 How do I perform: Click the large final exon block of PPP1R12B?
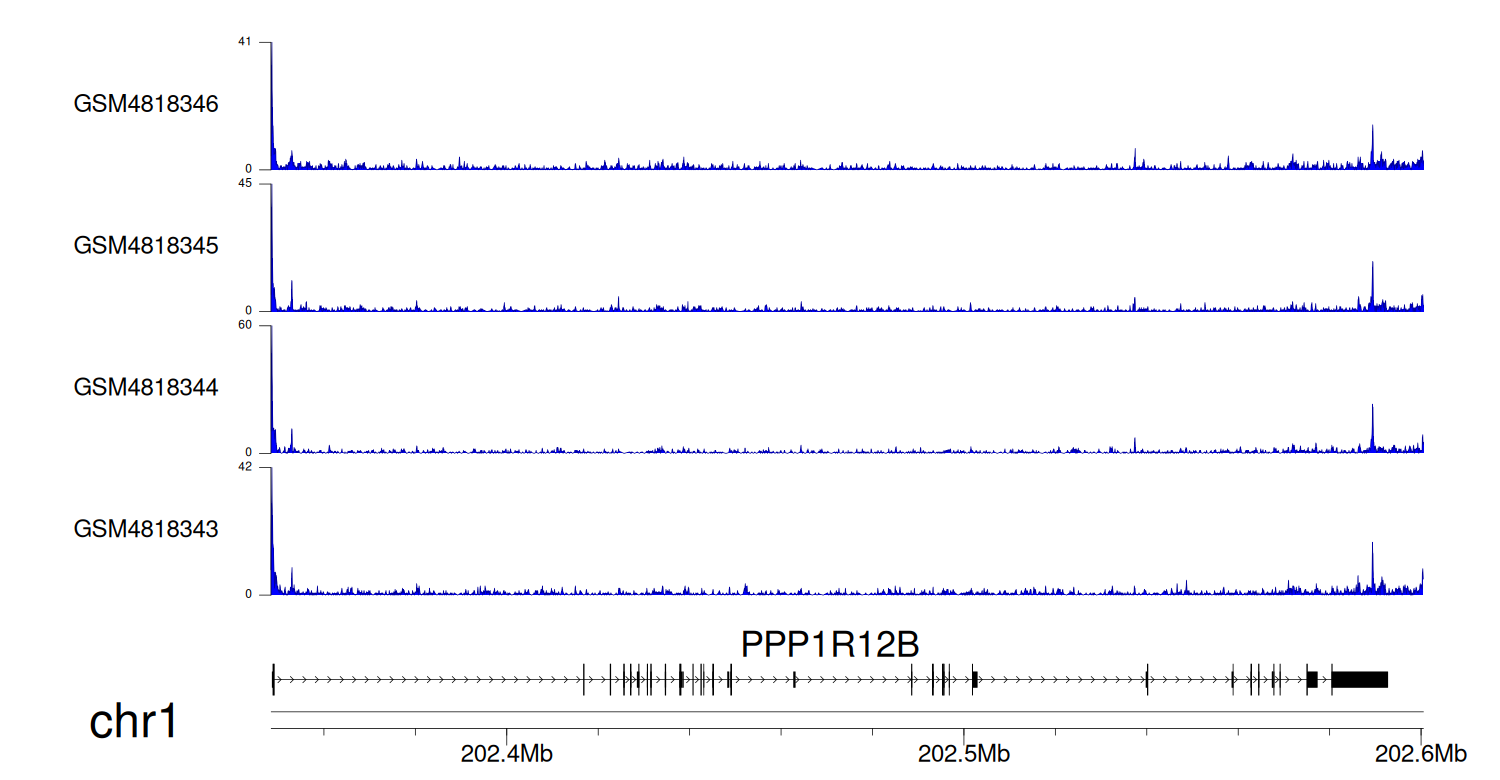1359,679
